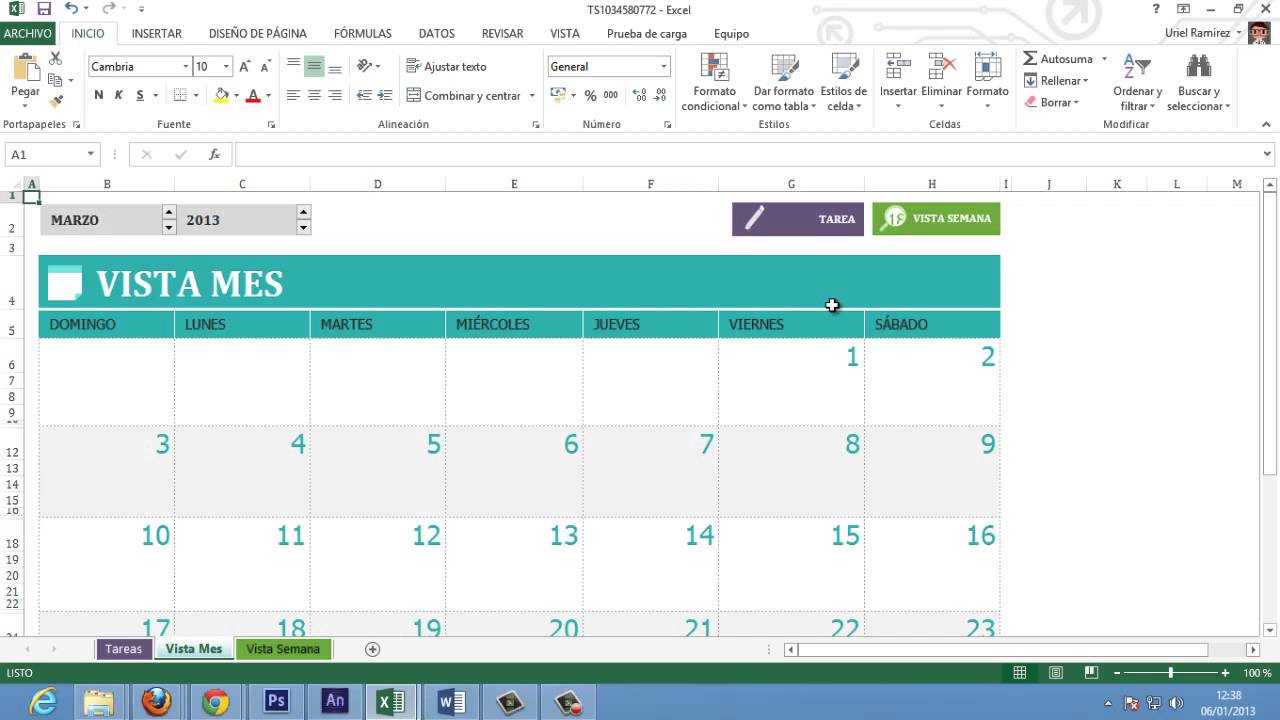1280x720 pixels.
Task: Click the font color red A swatch
Action: (x=253, y=95)
